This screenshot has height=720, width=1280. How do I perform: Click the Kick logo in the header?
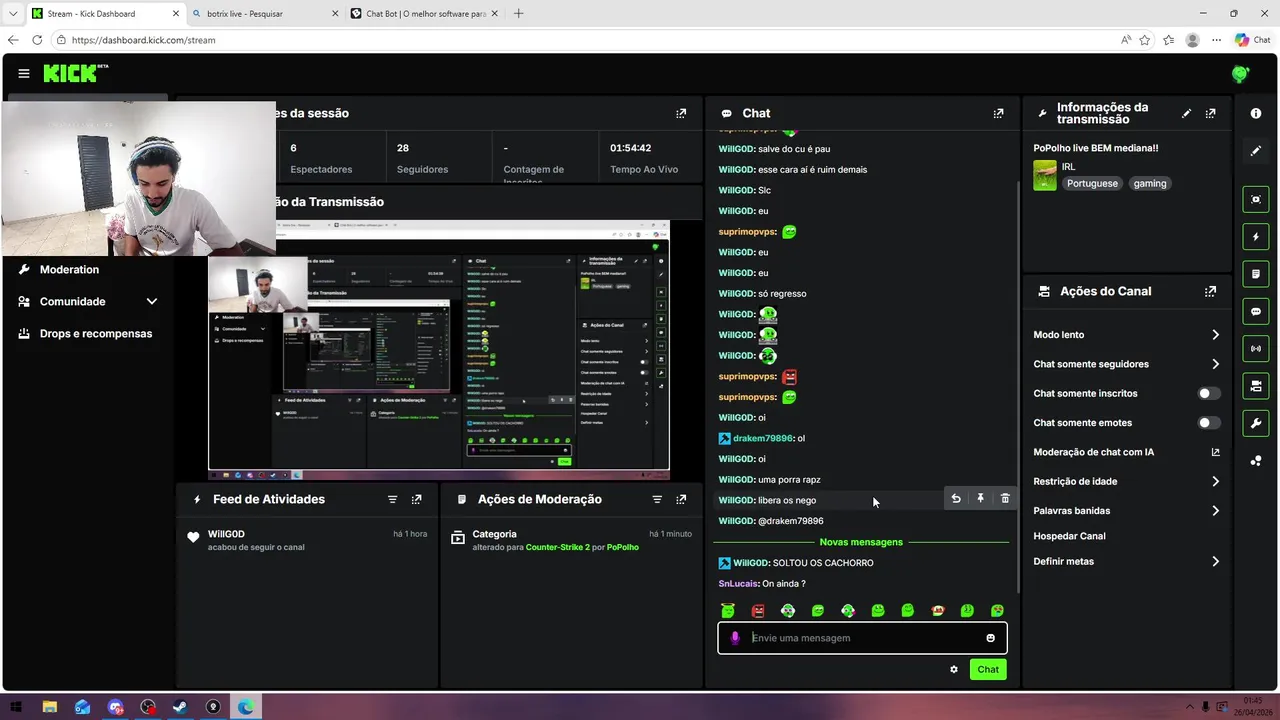[x=76, y=74]
